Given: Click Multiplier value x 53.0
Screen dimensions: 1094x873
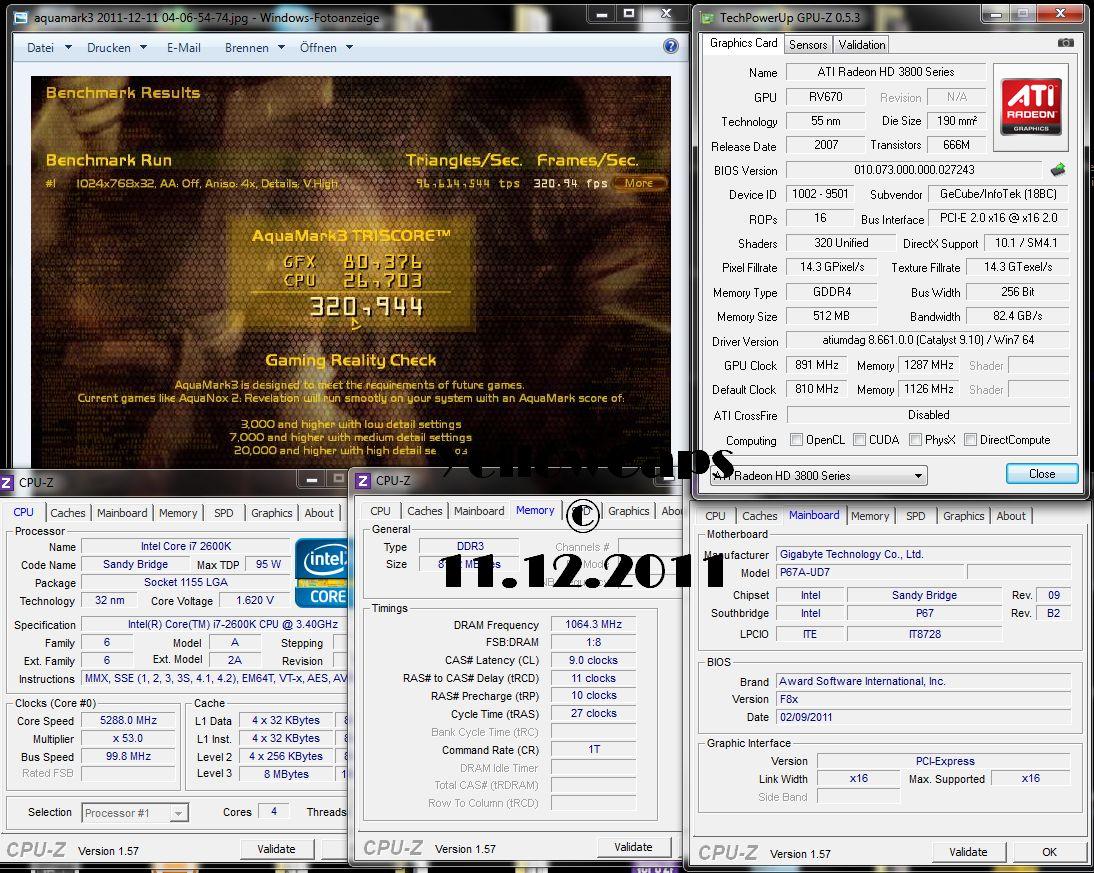Looking at the screenshot, I should click(x=128, y=738).
